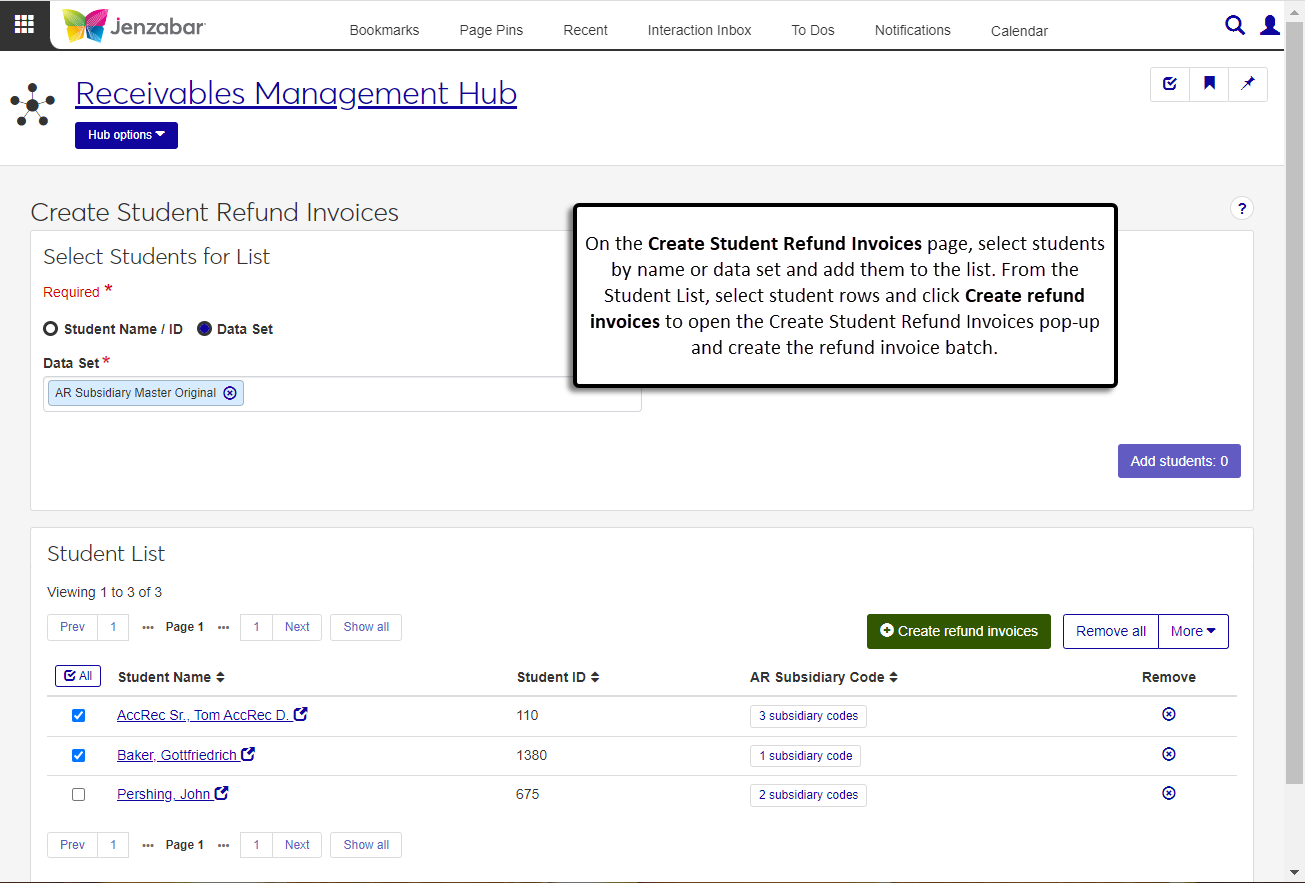This screenshot has height=883, width=1305.
Task: Check the Pershing, John row checkbox
Action: tap(79, 795)
